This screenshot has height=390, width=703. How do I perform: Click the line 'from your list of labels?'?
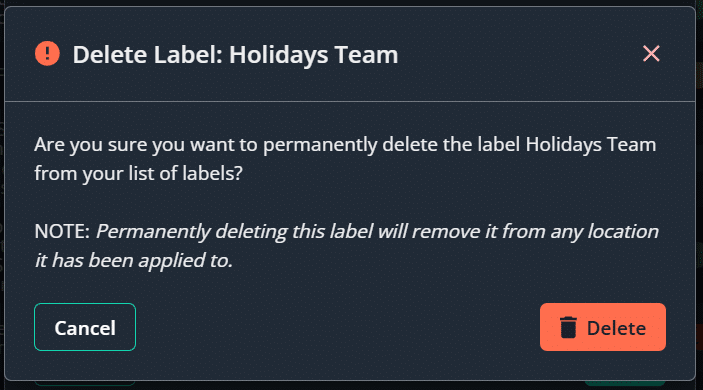tap(139, 173)
